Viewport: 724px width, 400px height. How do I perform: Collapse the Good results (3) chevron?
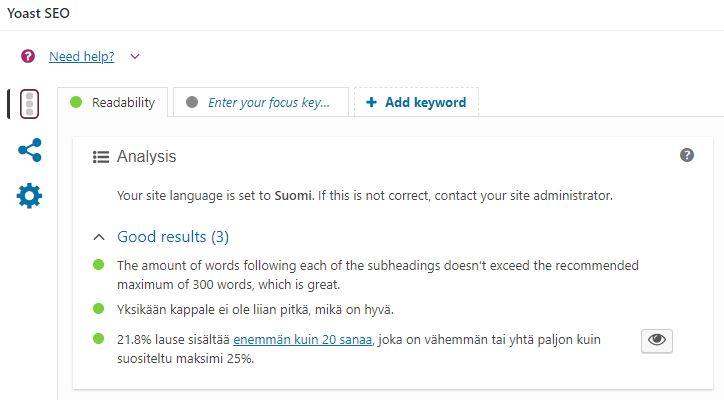point(99,238)
